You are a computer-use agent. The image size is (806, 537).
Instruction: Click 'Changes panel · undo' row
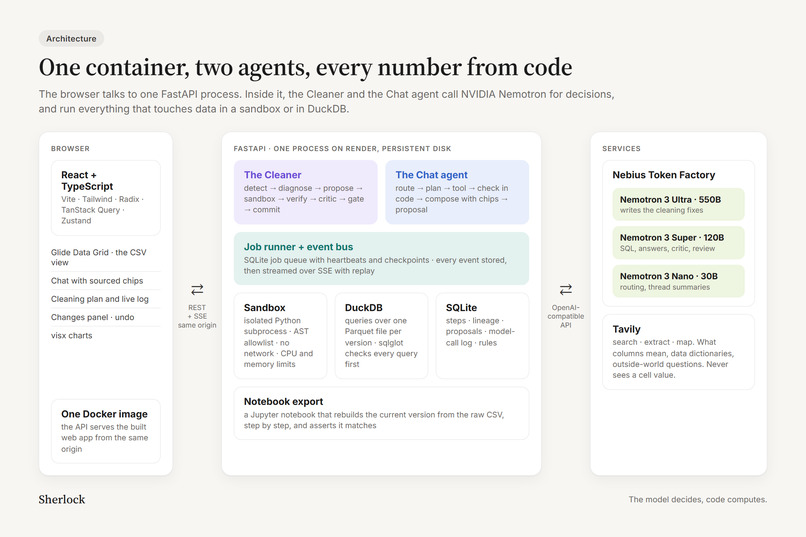105,317
